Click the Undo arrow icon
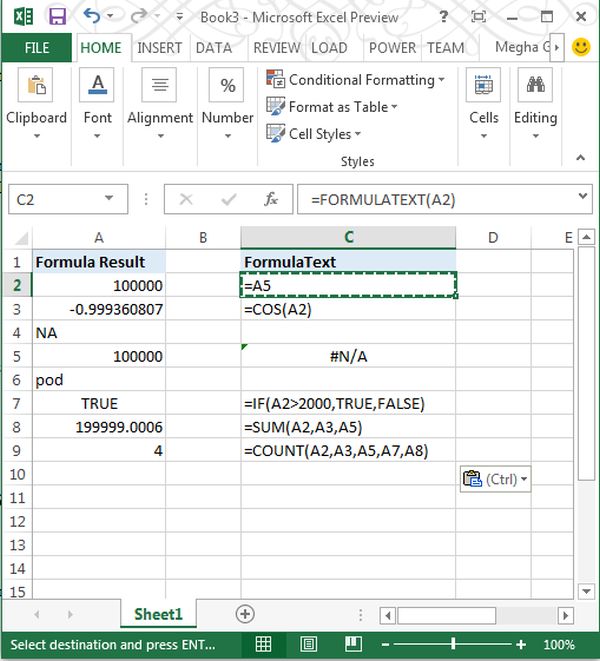The image size is (600, 661). tap(91, 16)
